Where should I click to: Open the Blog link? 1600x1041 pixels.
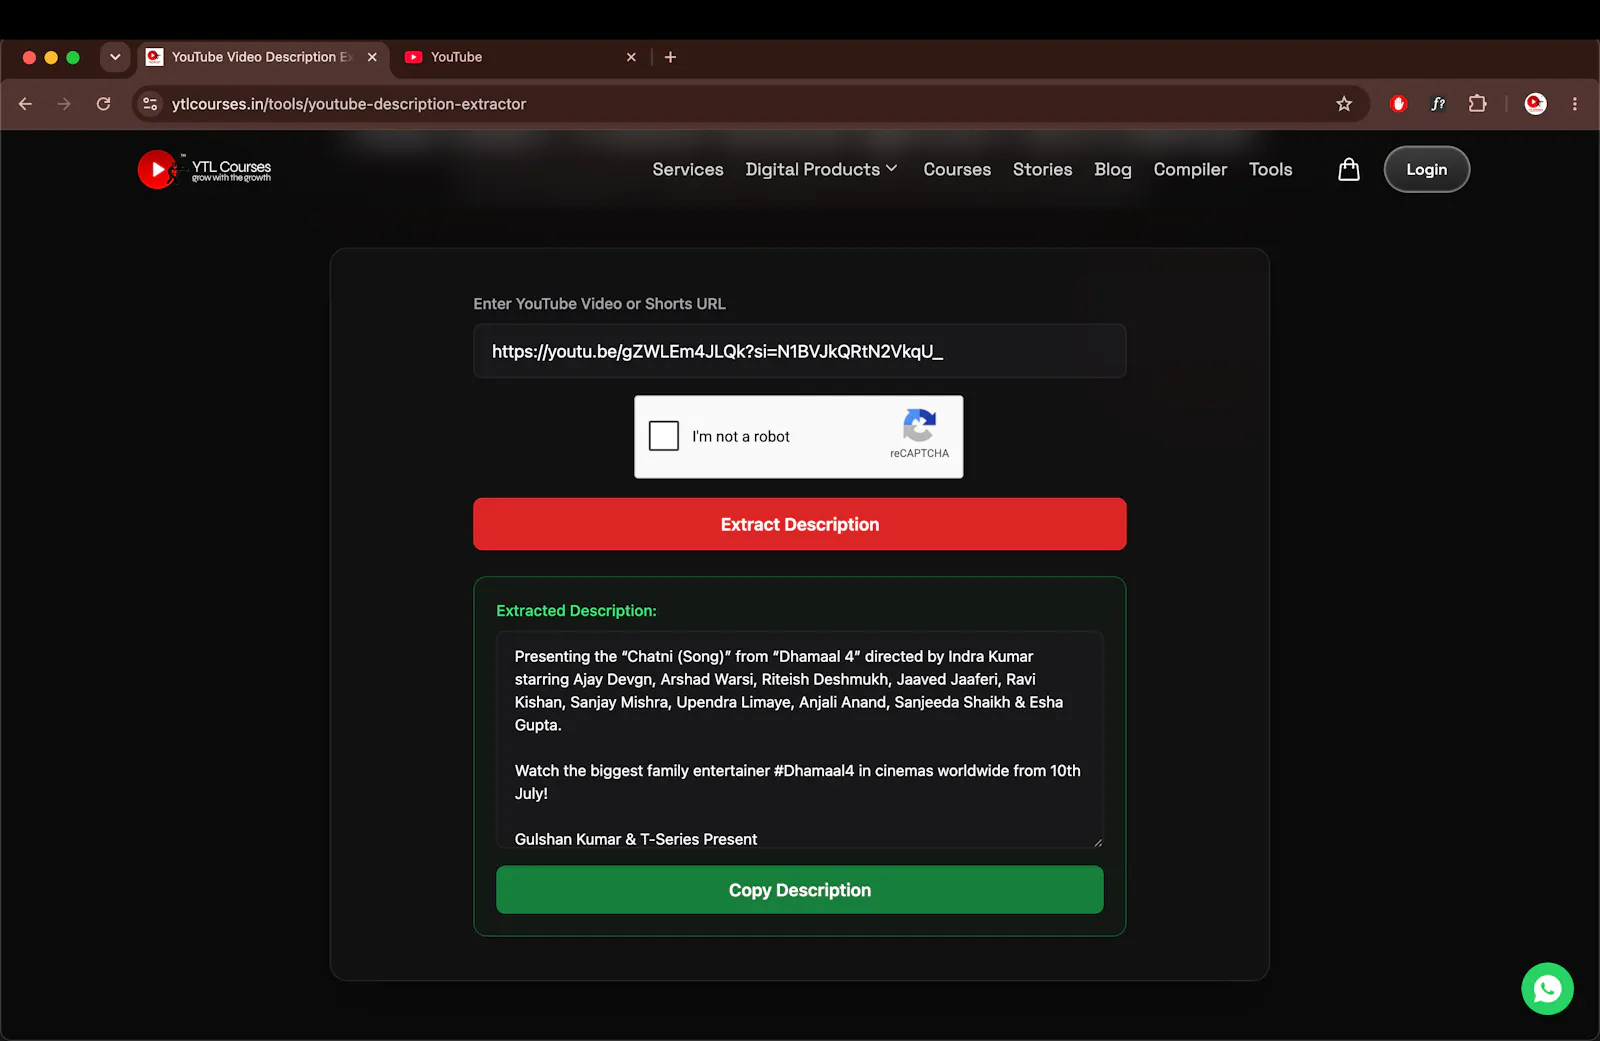pos(1113,169)
